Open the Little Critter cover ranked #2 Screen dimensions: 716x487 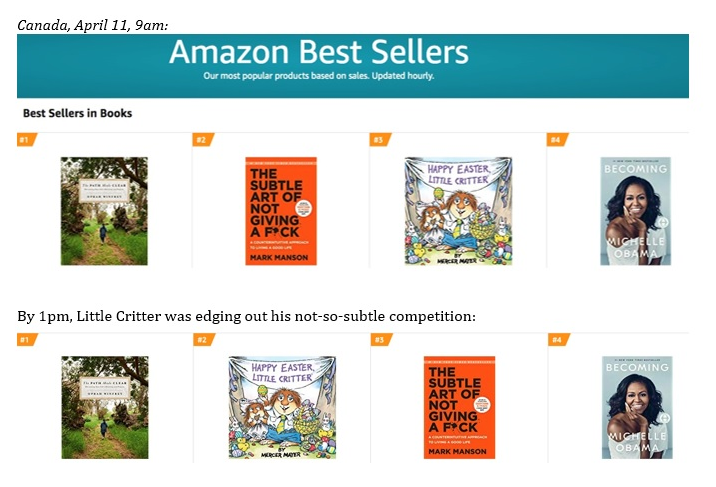281,408
